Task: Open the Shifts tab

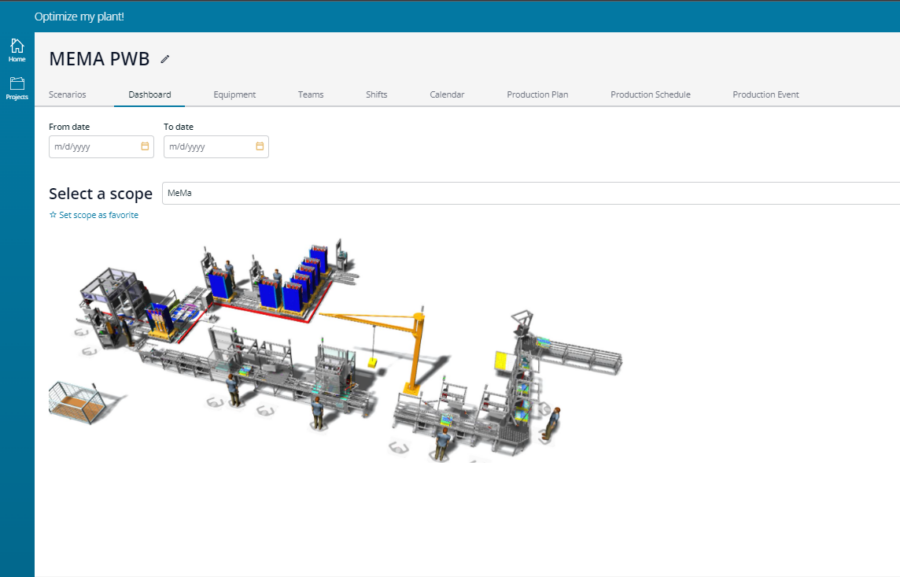Action: (376, 94)
